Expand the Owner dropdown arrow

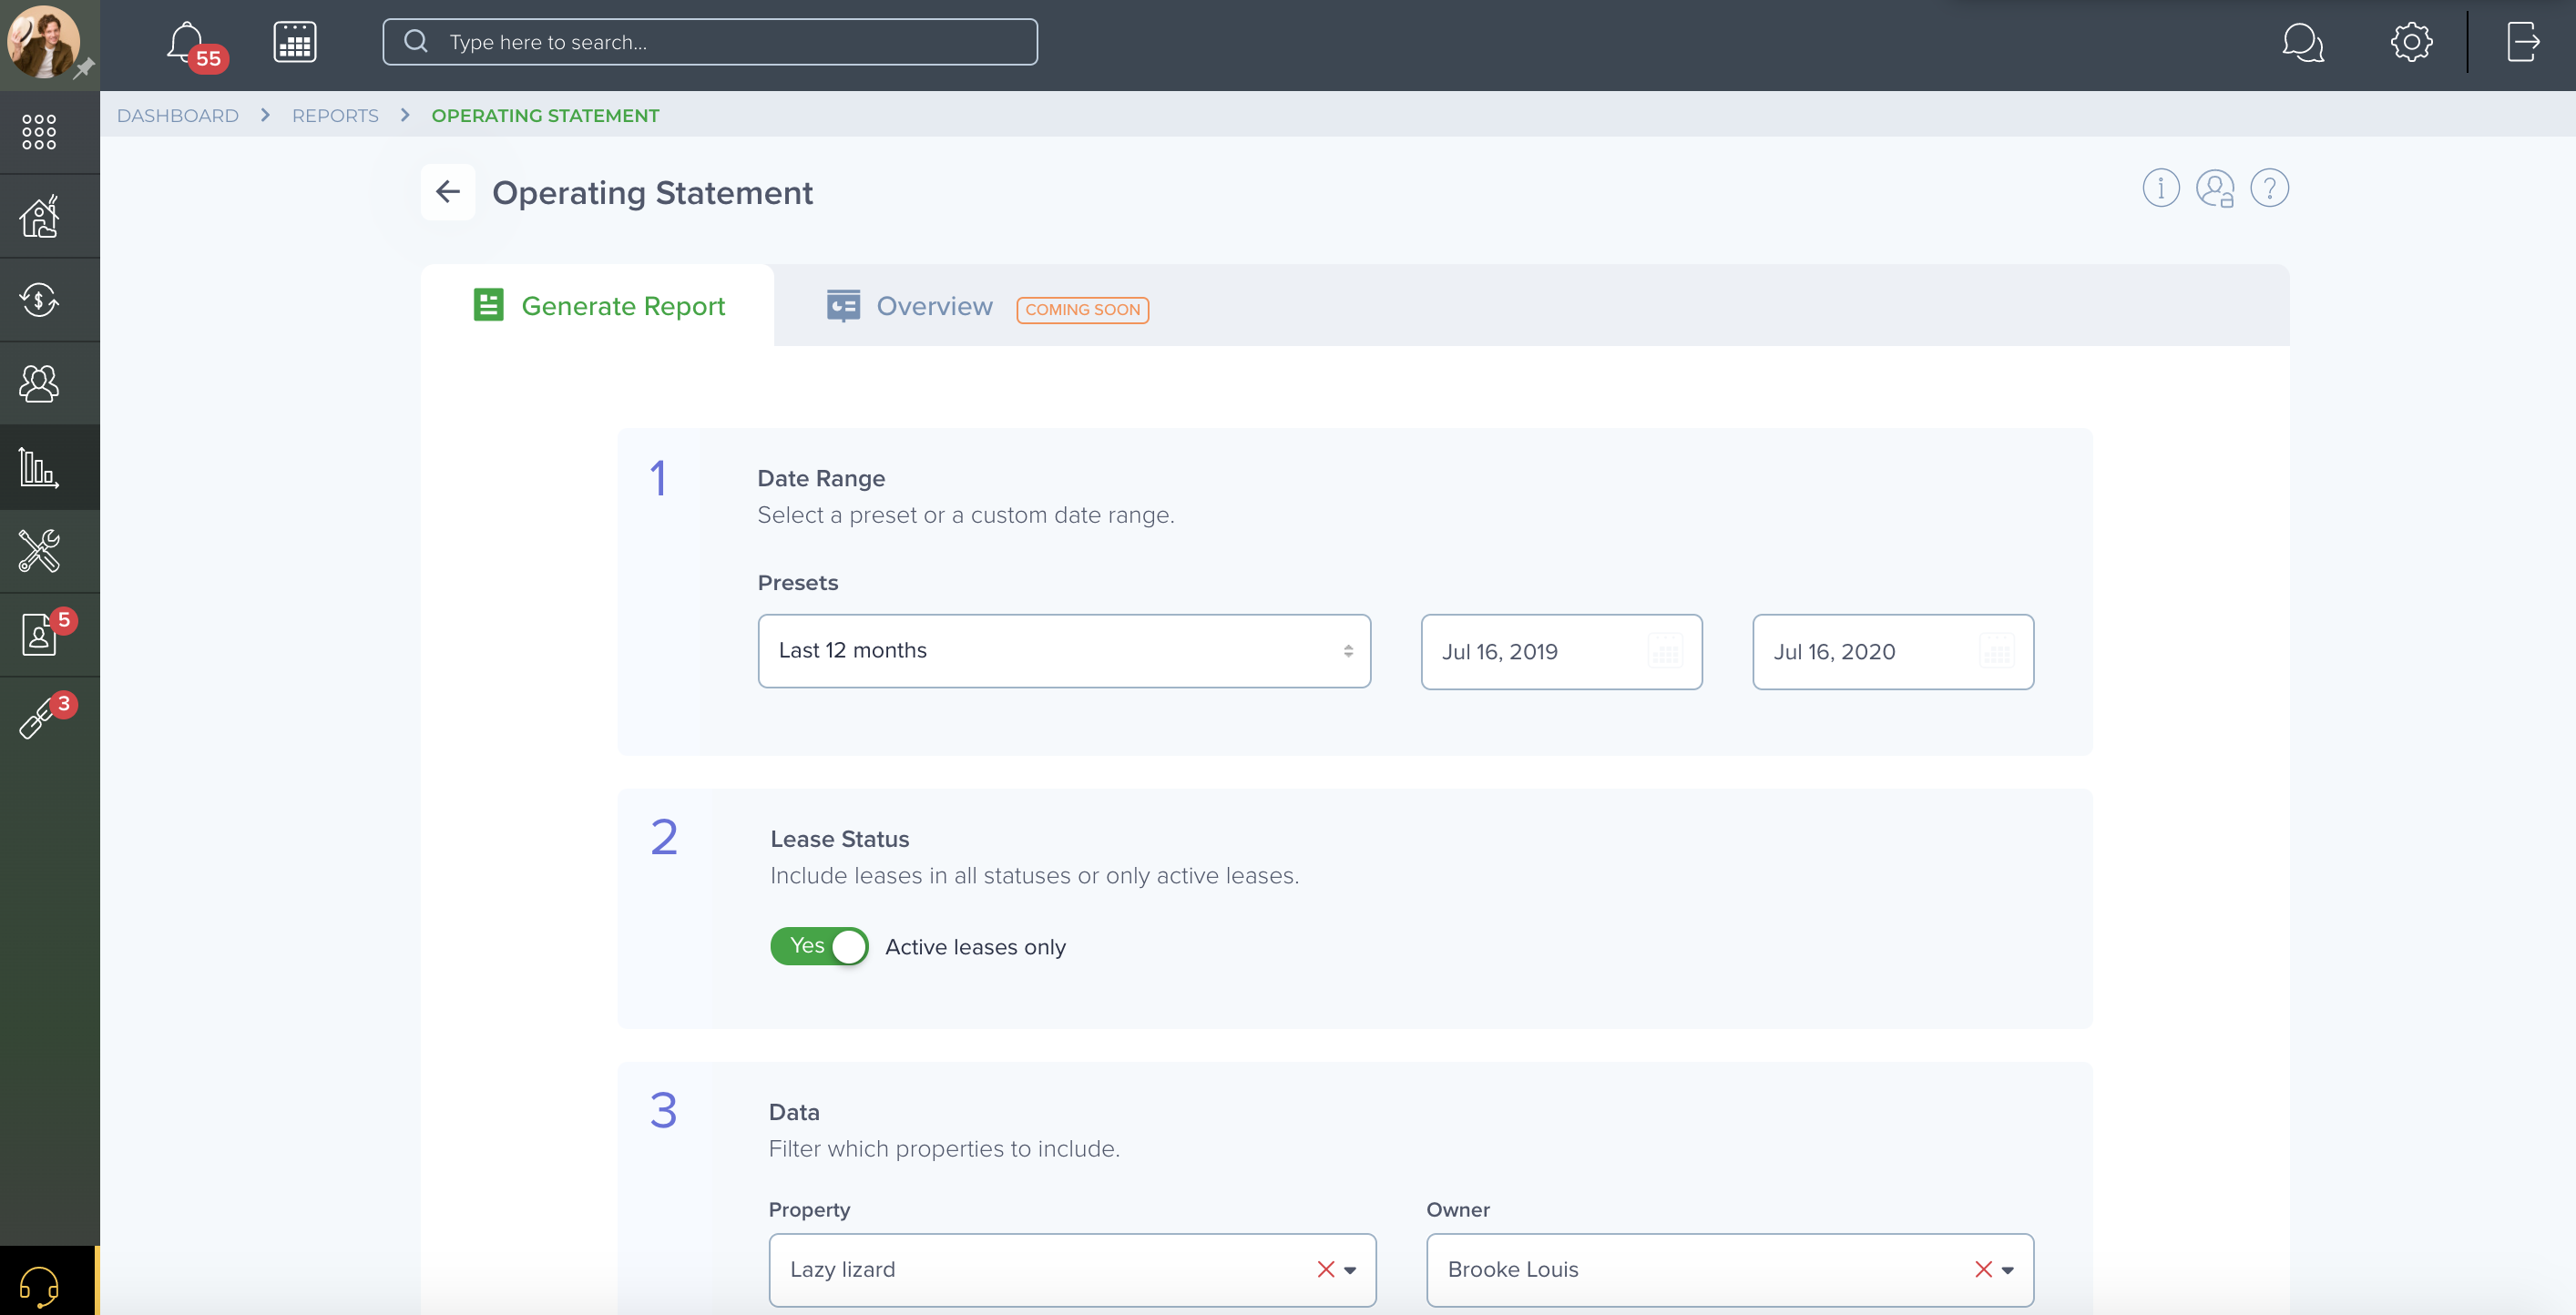pyautogui.click(x=2007, y=1270)
